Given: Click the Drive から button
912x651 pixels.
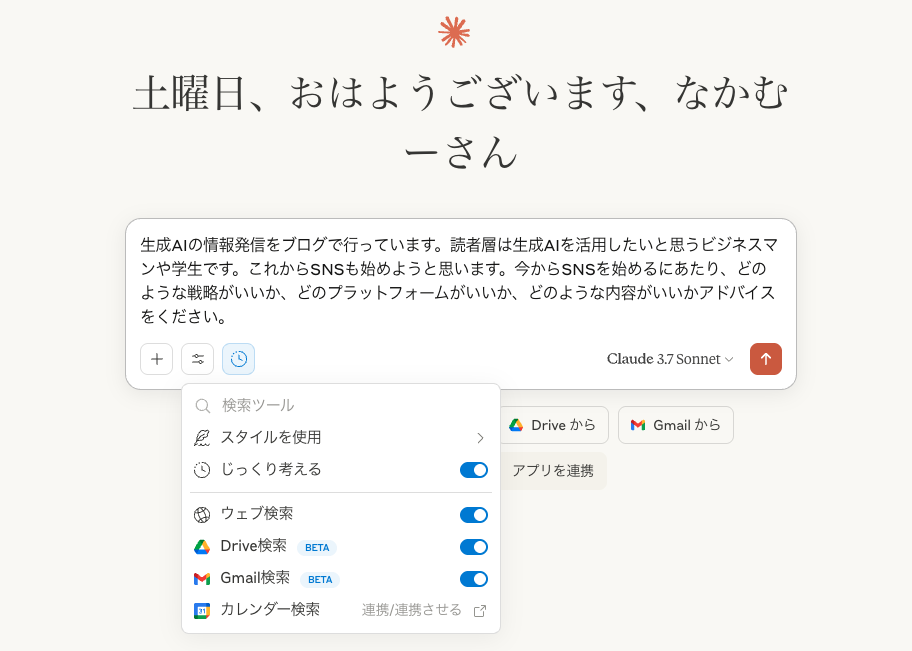Looking at the screenshot, I should [x=554, y=425].
